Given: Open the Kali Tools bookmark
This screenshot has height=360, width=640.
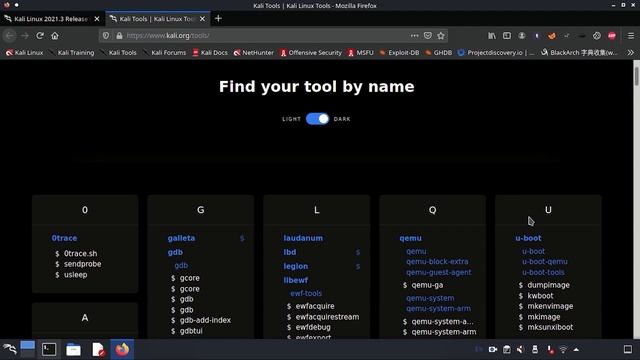Looking at the screenshot, I should (119, 53).
